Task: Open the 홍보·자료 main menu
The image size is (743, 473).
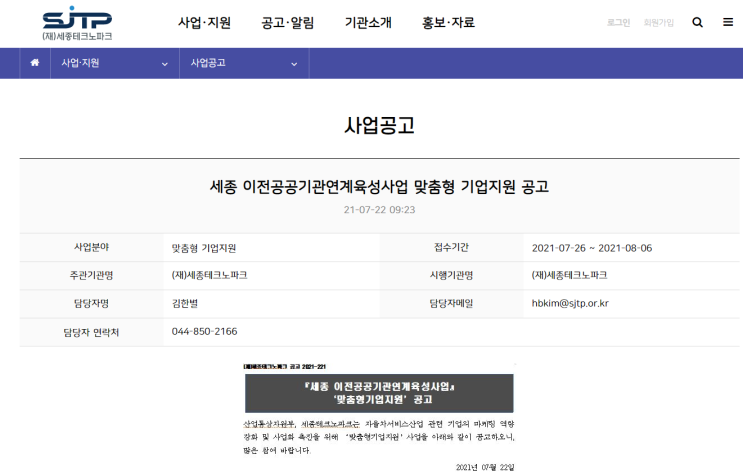Action: pyautogui.click(x=448, y=22)
